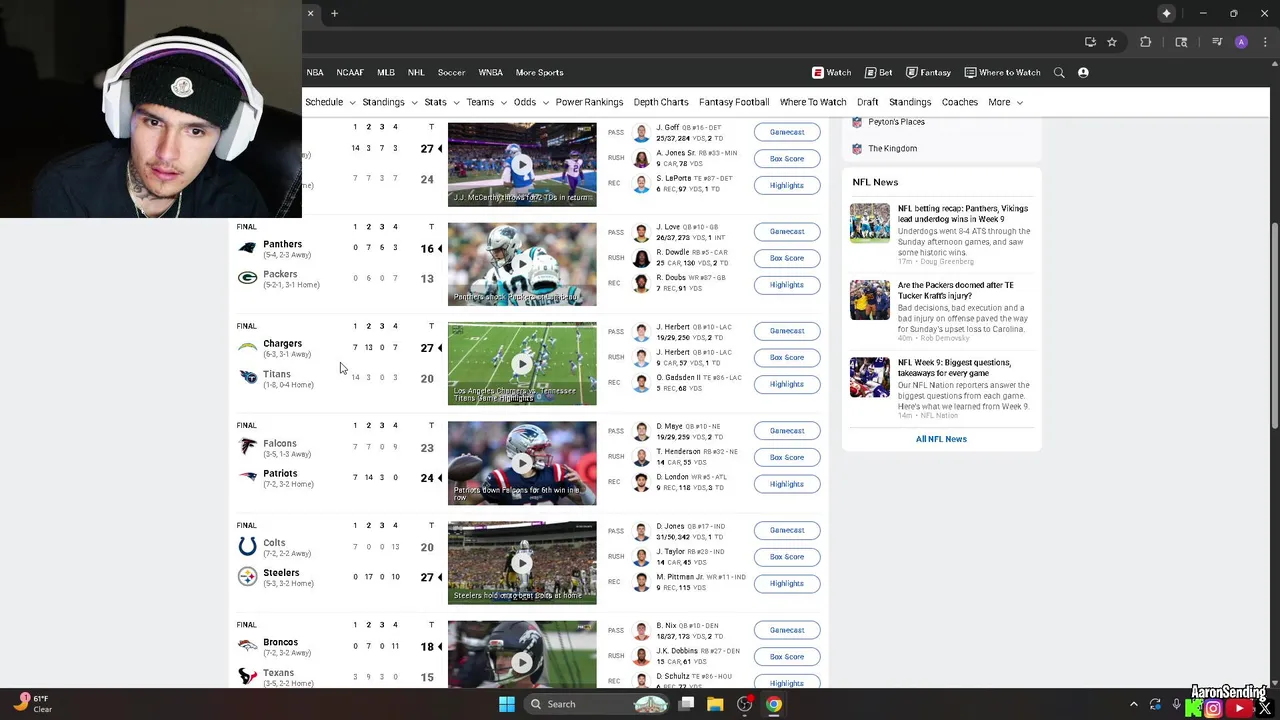This screenshot has width=1280, height=720.
Task: Click the Chrome profile avatar
Action: pos(1241,42)
